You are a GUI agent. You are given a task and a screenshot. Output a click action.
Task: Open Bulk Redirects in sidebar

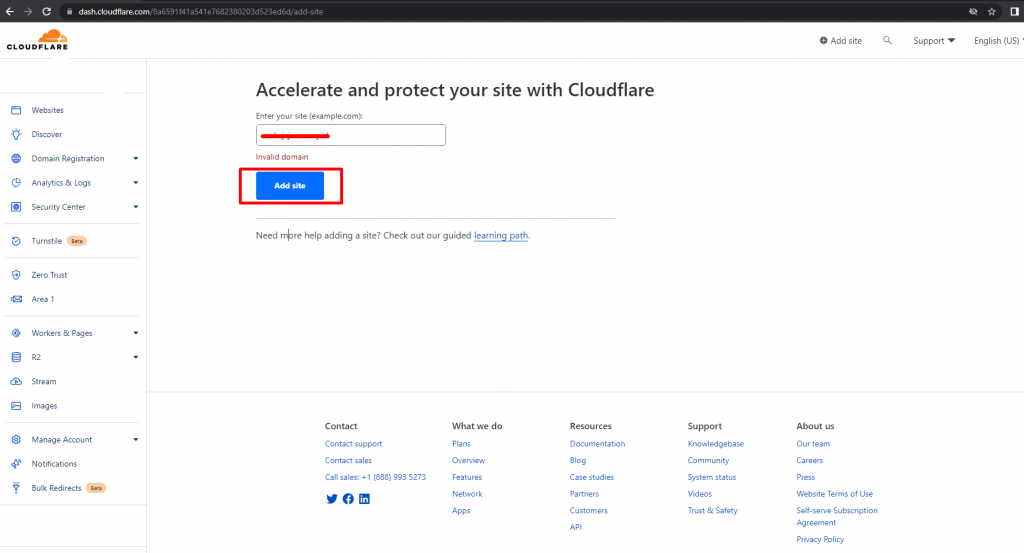point(56,488)
